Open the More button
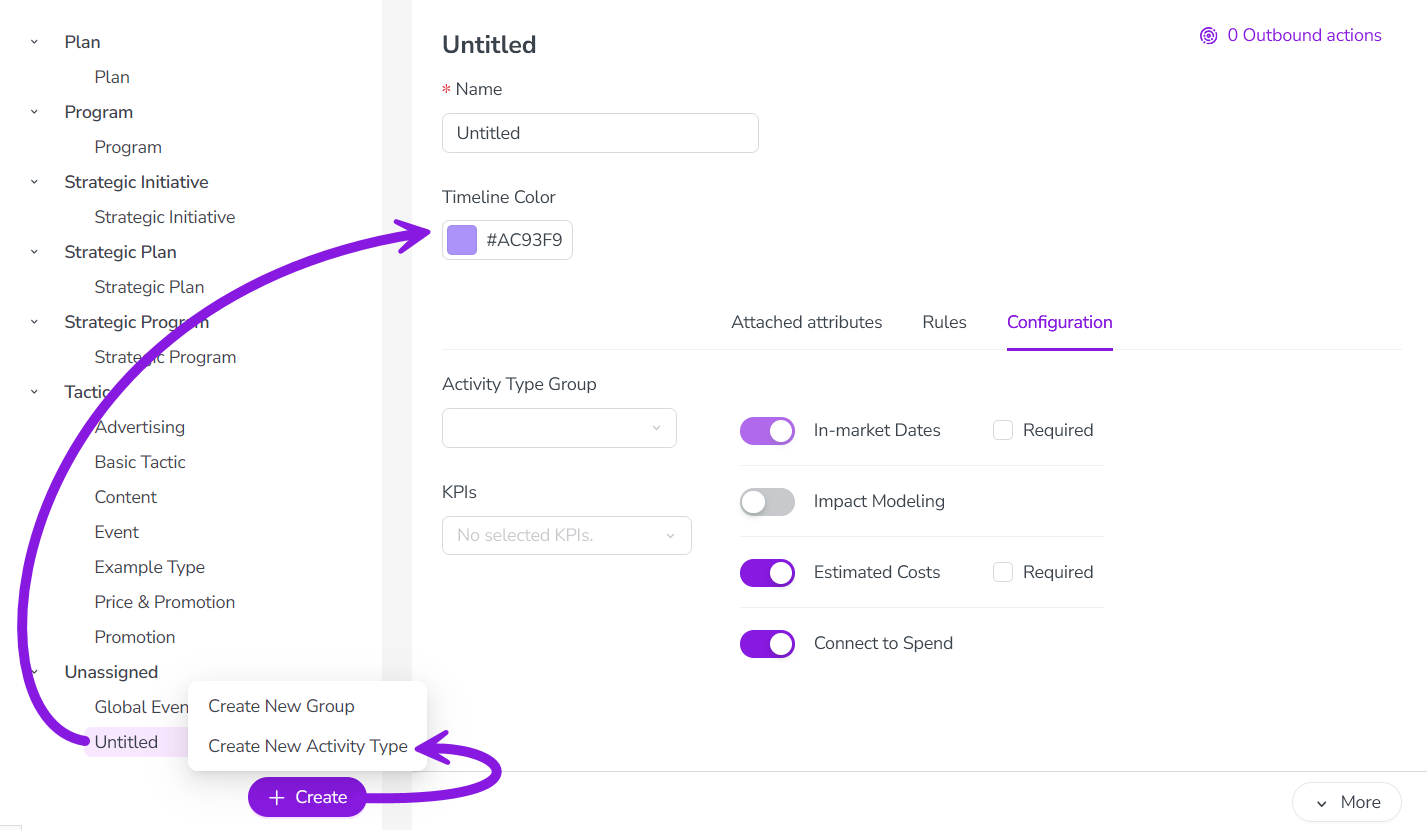This screenshot has width=1427, height=830. pos(1347,802)
